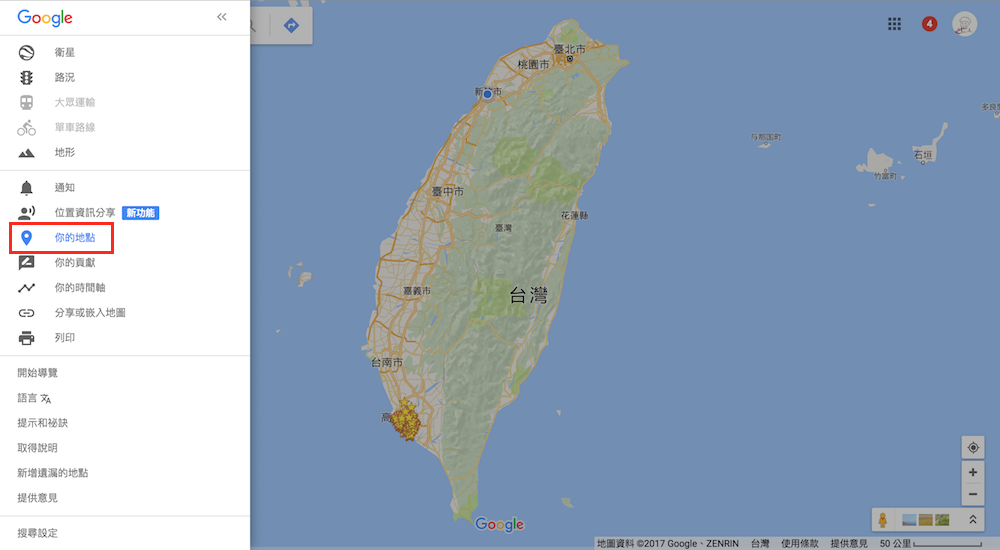Viewport: 1000px width, 550px height.
Task: Click the blue directions arrow button
Action: 291,26
